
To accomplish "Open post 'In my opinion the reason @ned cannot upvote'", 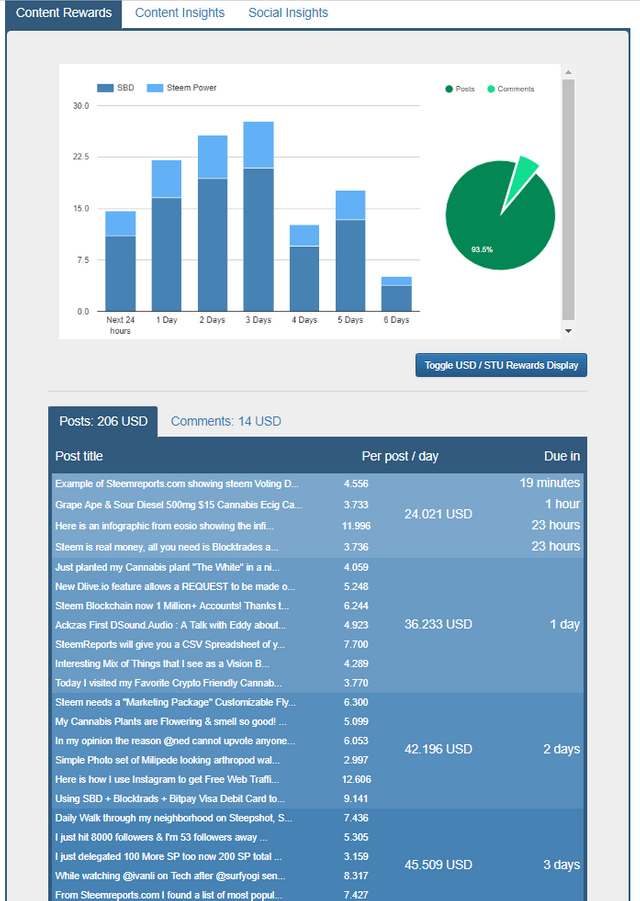I will coord(175,741).
